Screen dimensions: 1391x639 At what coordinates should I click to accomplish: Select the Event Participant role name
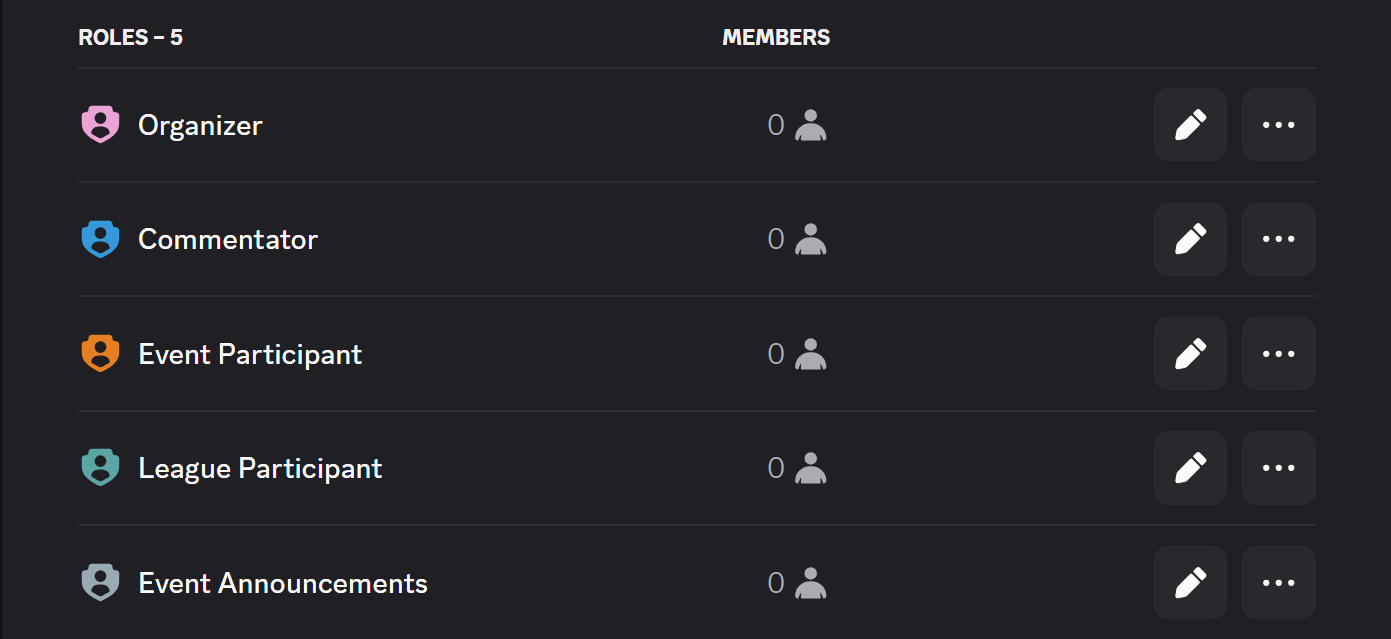pos(250,354)
